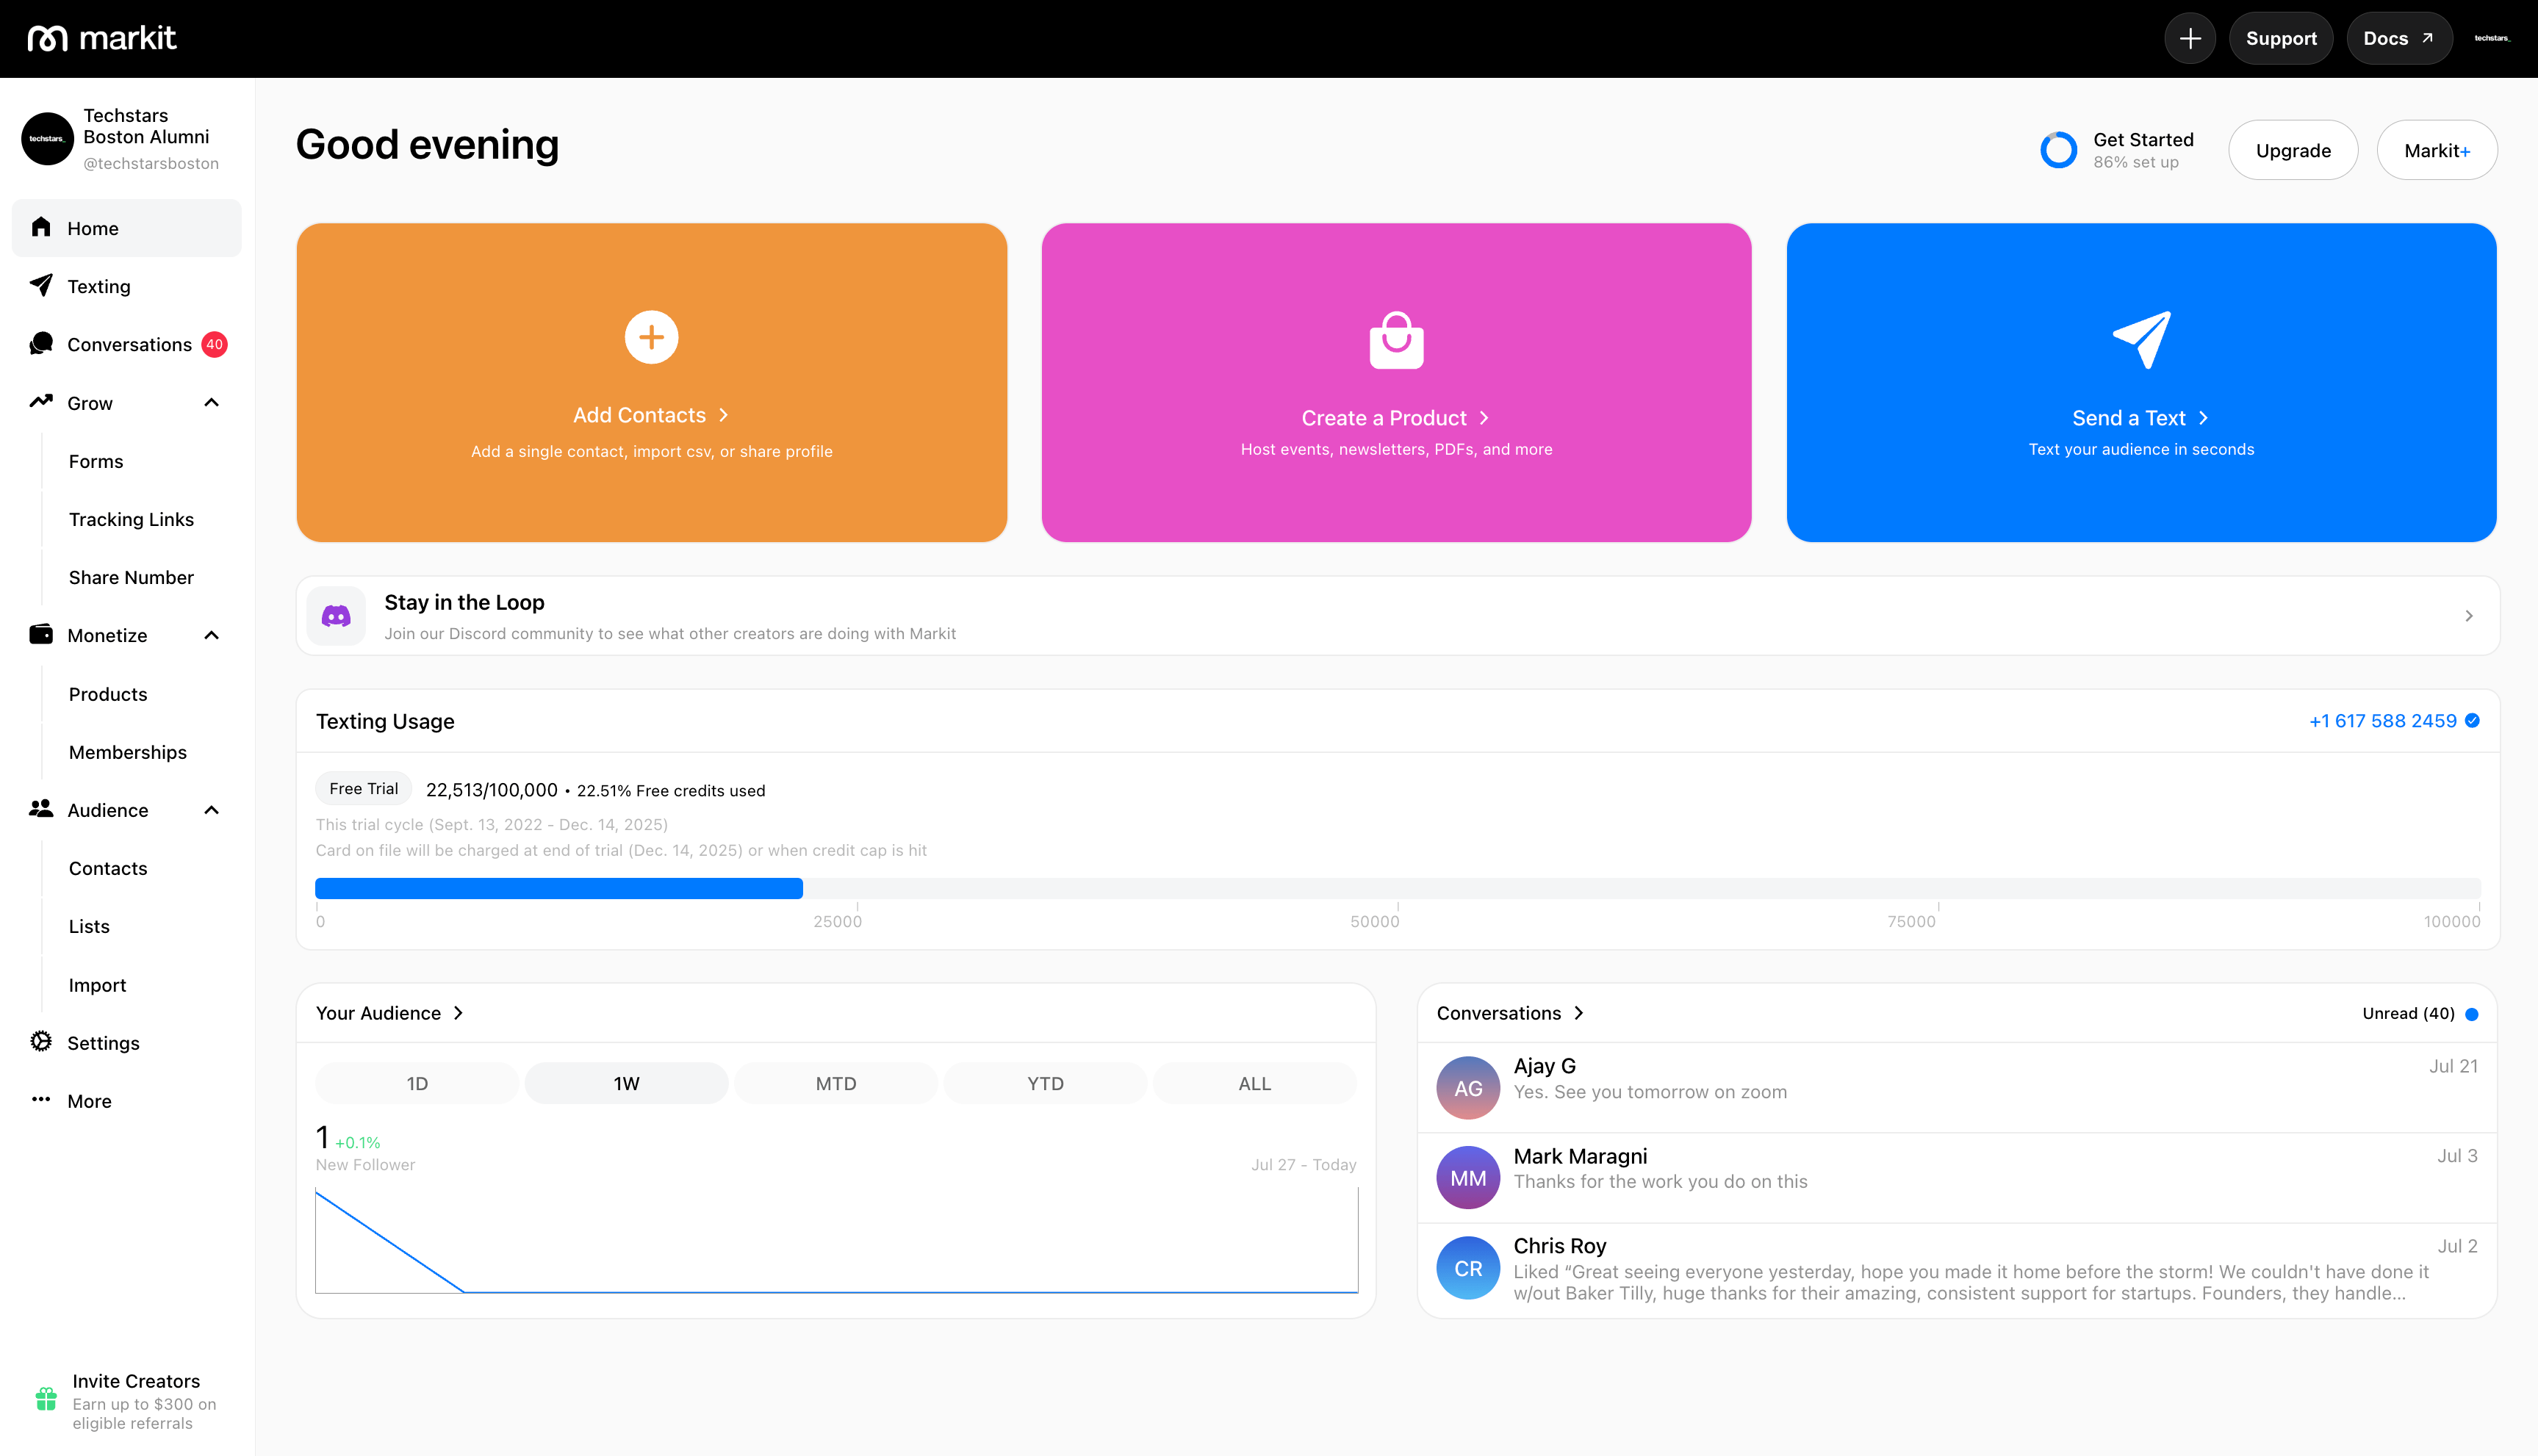The height and width of the screenshot is (1456, 2538).
Task: Select the 1W time range
Action: 626,1084
